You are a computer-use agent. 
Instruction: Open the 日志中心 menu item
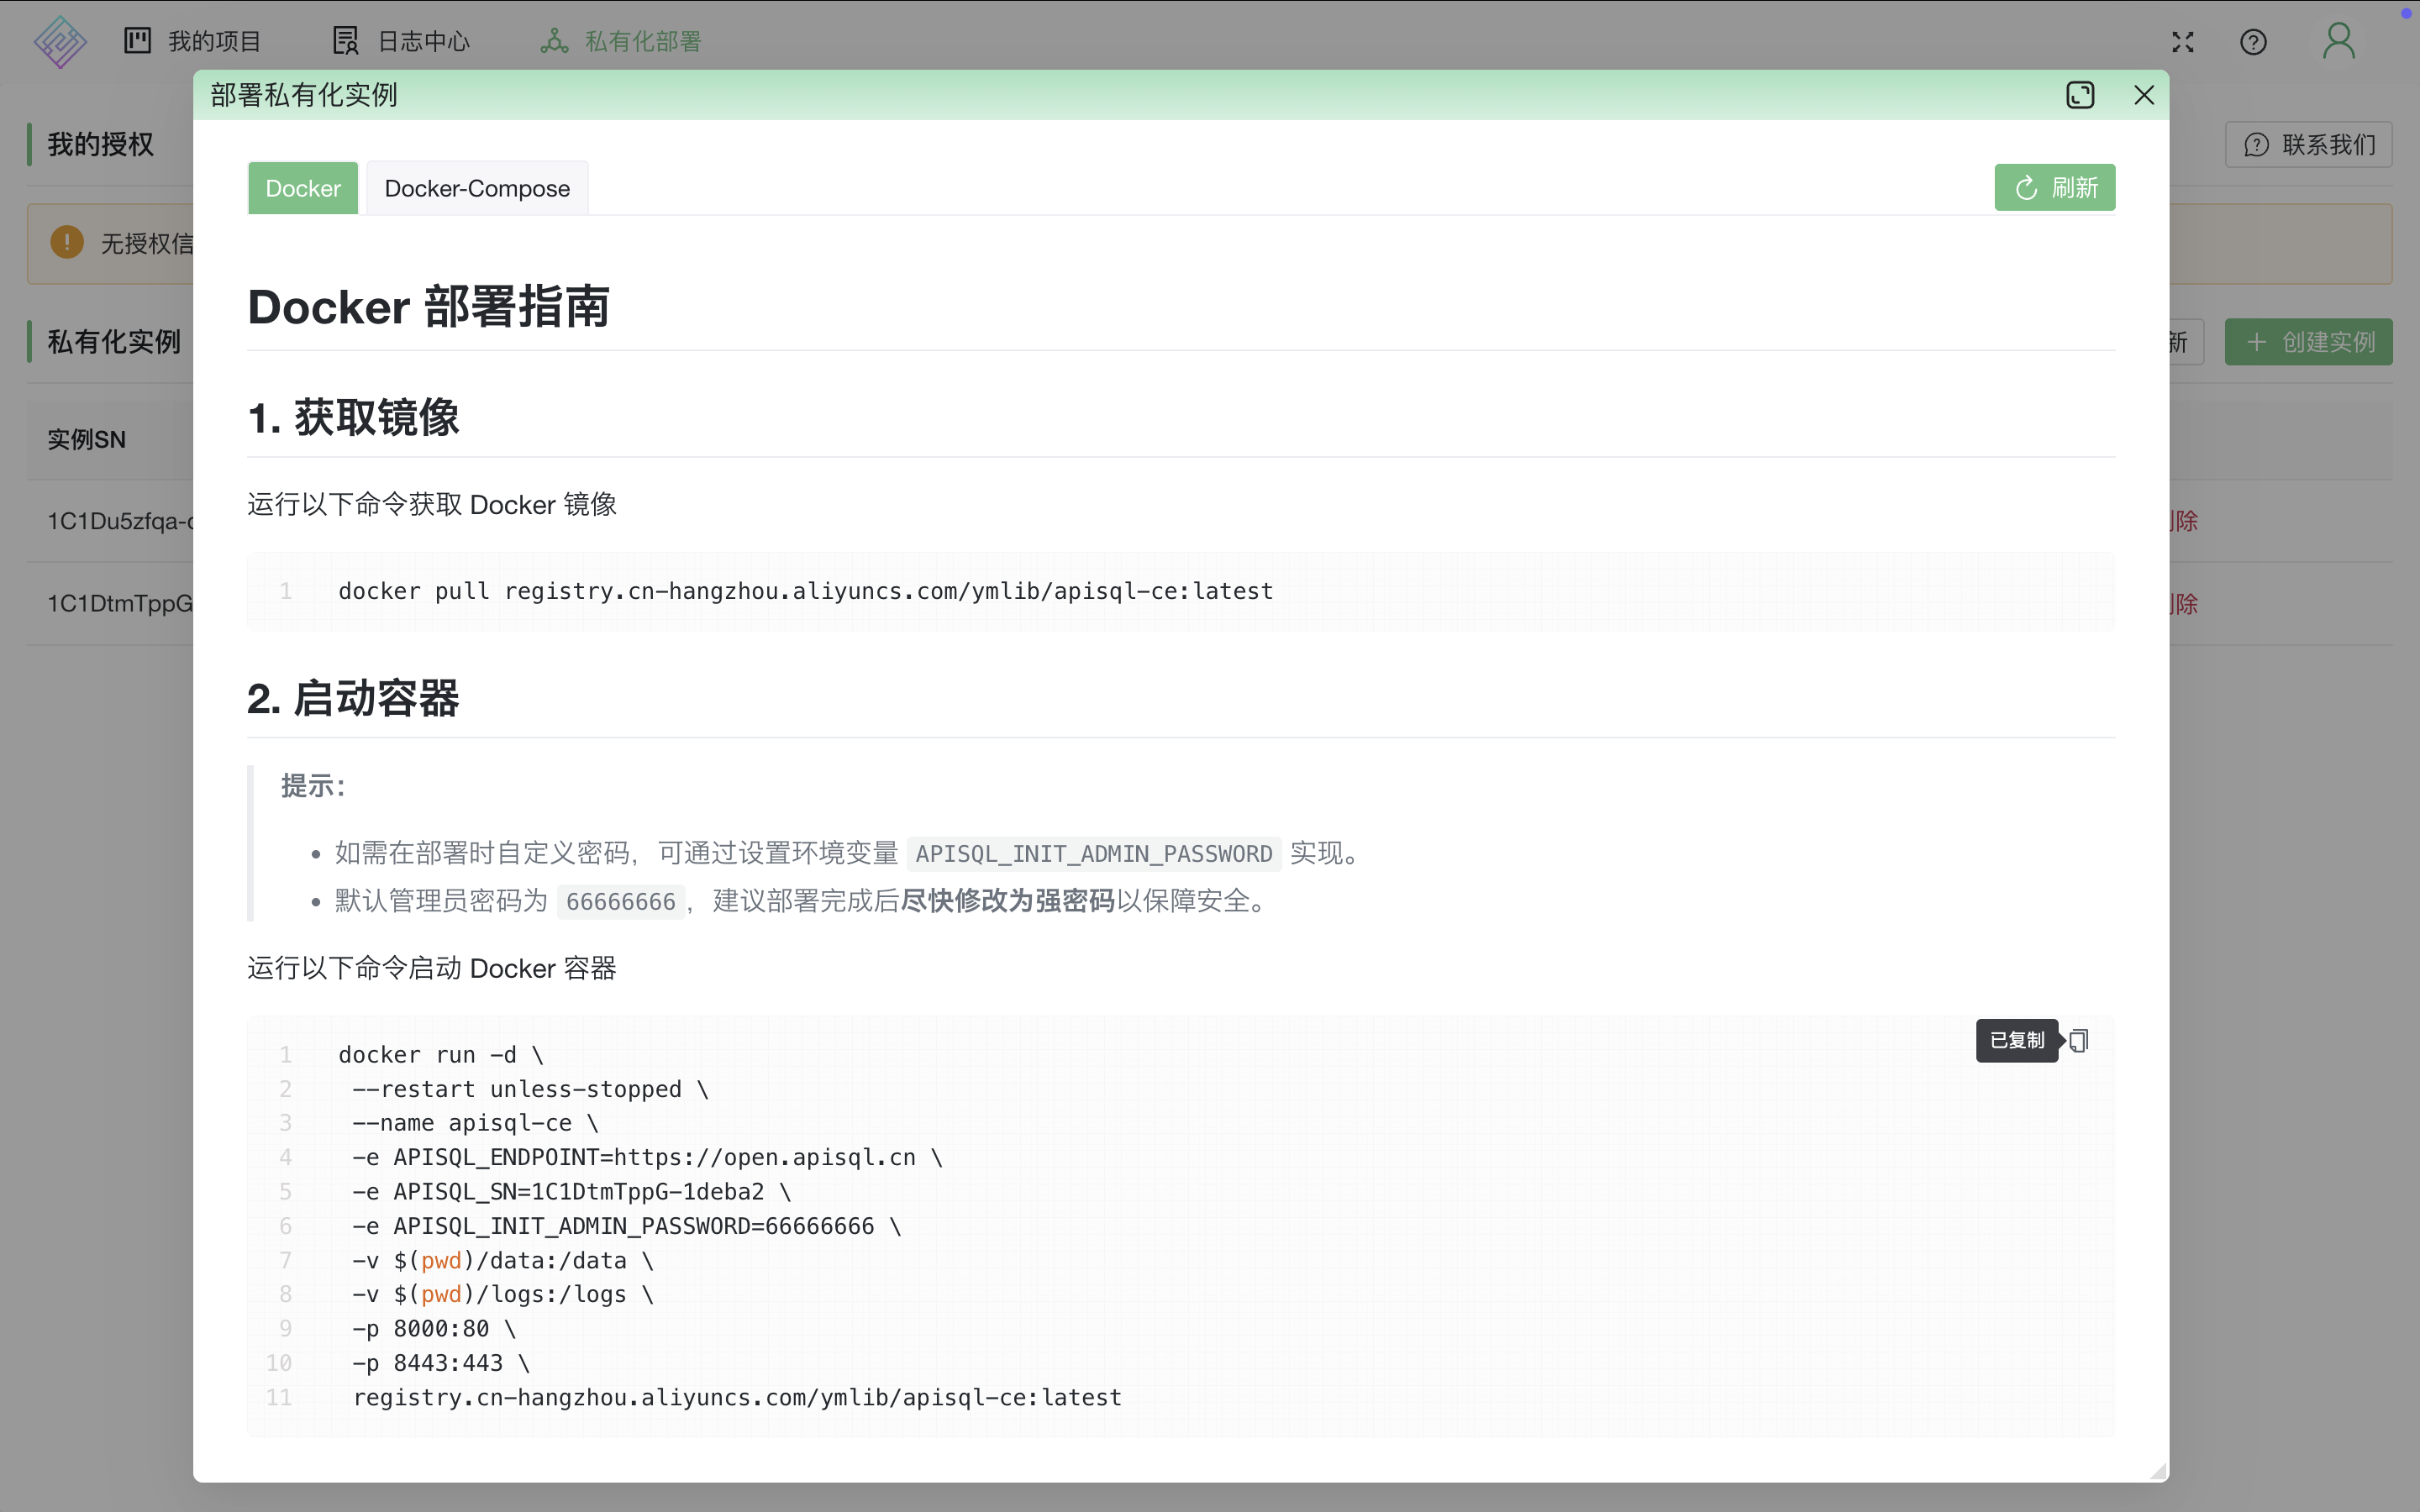click(x=423, y=41)
